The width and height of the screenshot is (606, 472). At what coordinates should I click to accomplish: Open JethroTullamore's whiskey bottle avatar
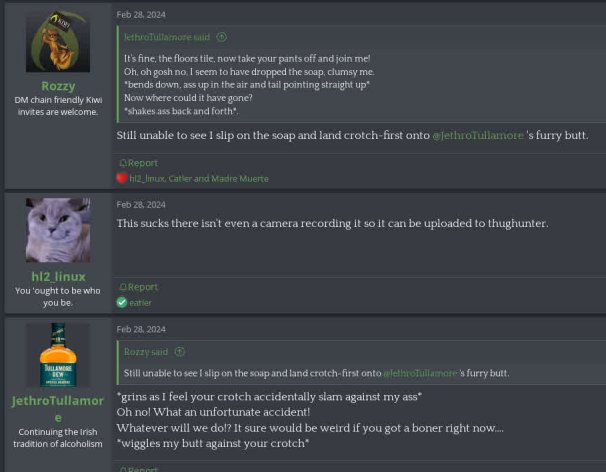[57, 355]
